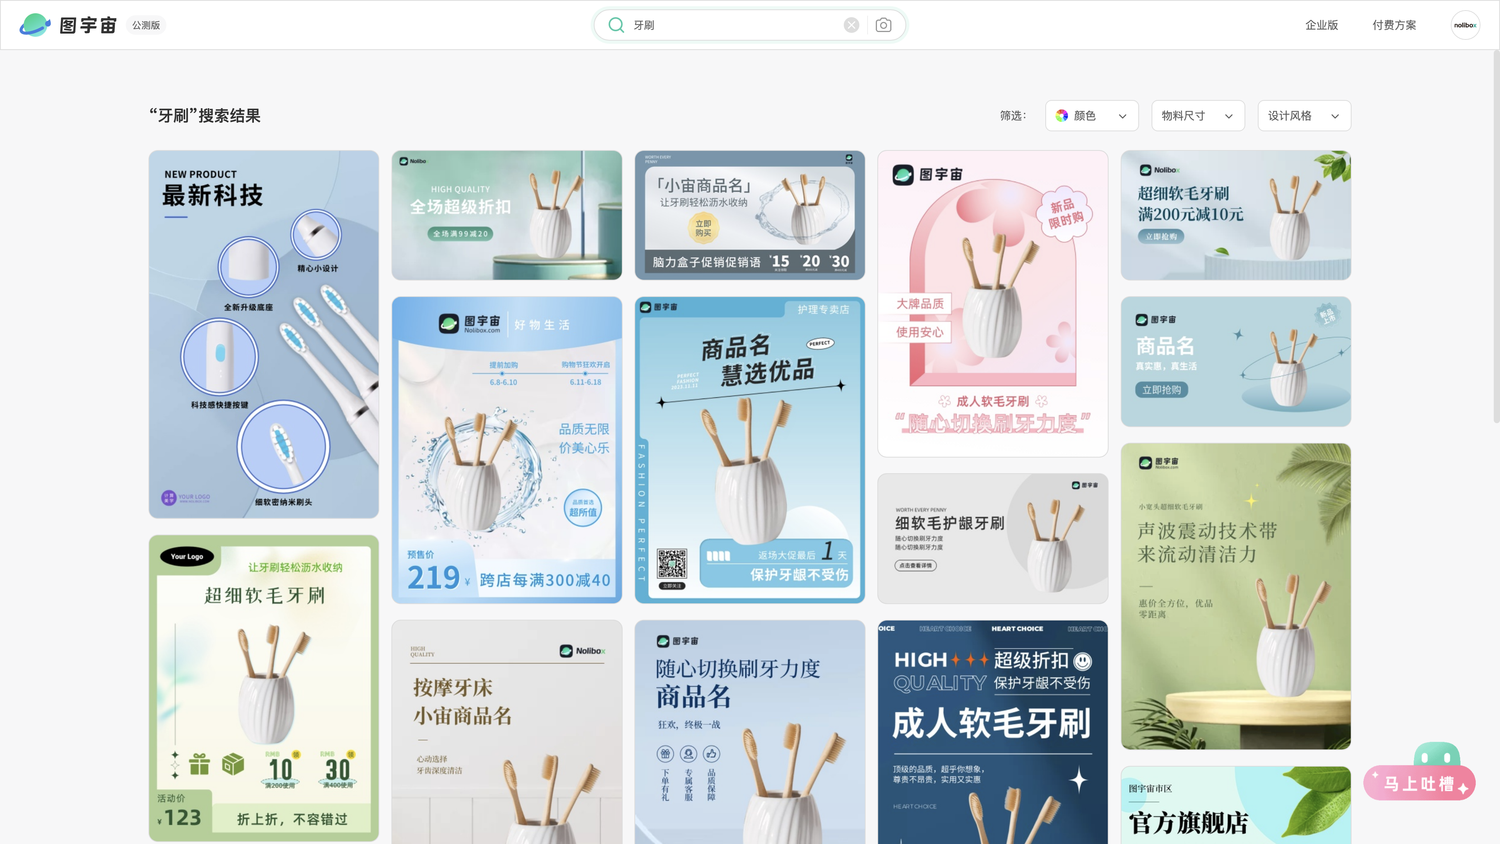Open the 好物生活 预售价 219 template
The image size is (1500, 844).
[507, 450]
